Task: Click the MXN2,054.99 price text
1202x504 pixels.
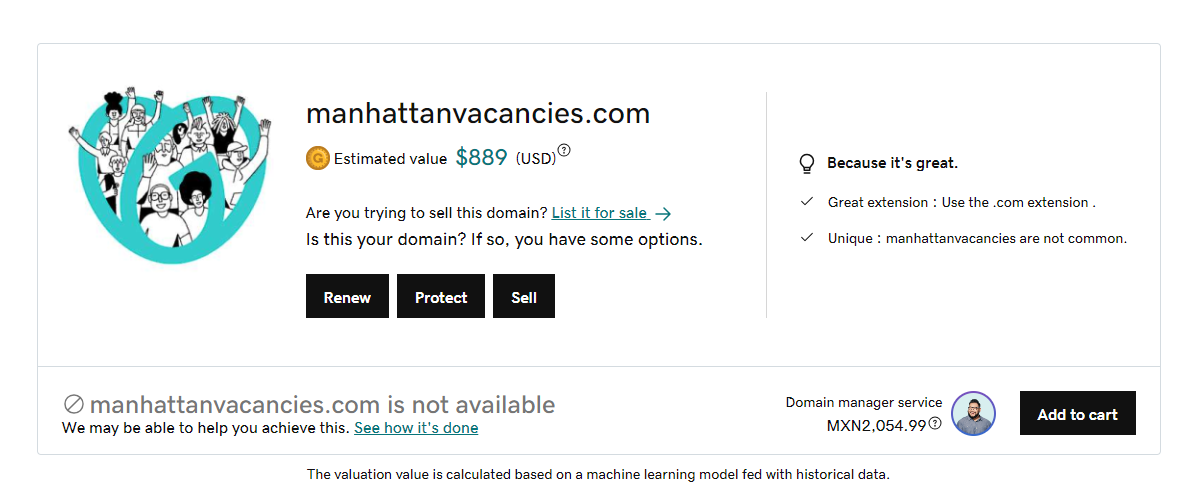Action: pyautogui.click(x=876, y=424)
